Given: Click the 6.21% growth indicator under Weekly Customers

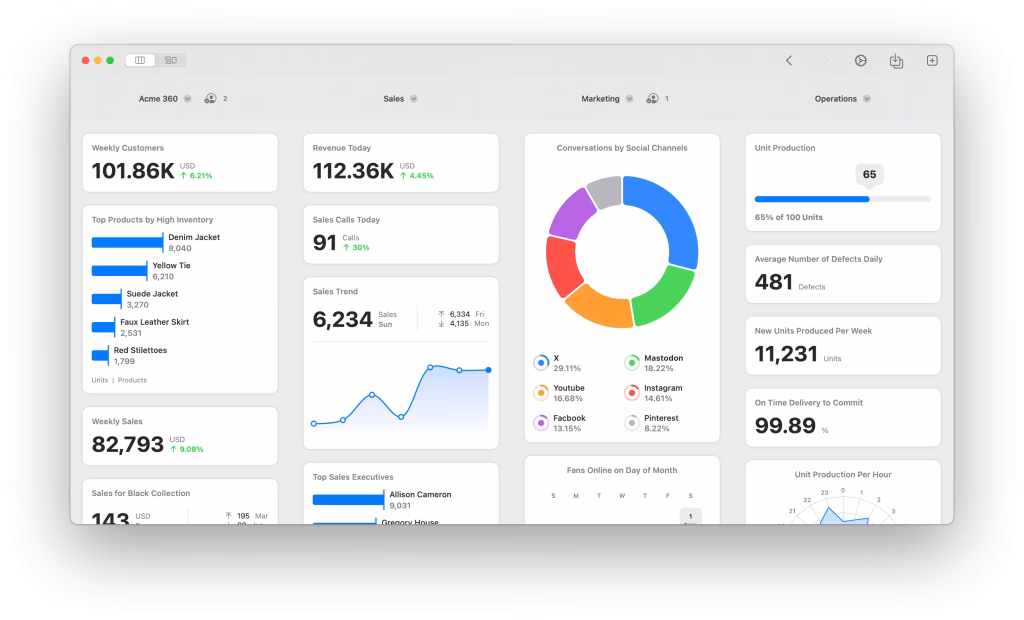Looking at the screenshot, I should (196, 176).
